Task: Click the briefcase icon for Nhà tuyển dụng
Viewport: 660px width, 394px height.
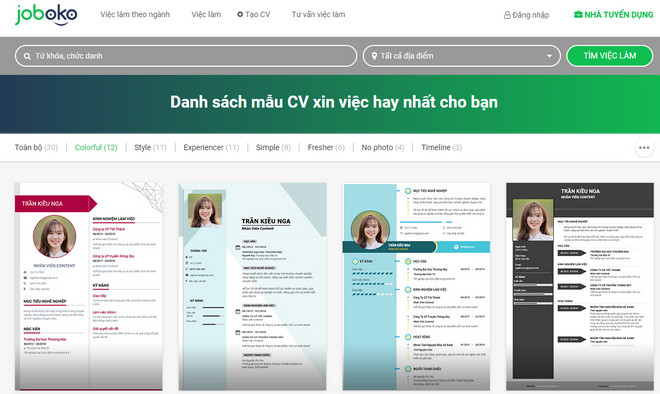Action: [578, 14]
